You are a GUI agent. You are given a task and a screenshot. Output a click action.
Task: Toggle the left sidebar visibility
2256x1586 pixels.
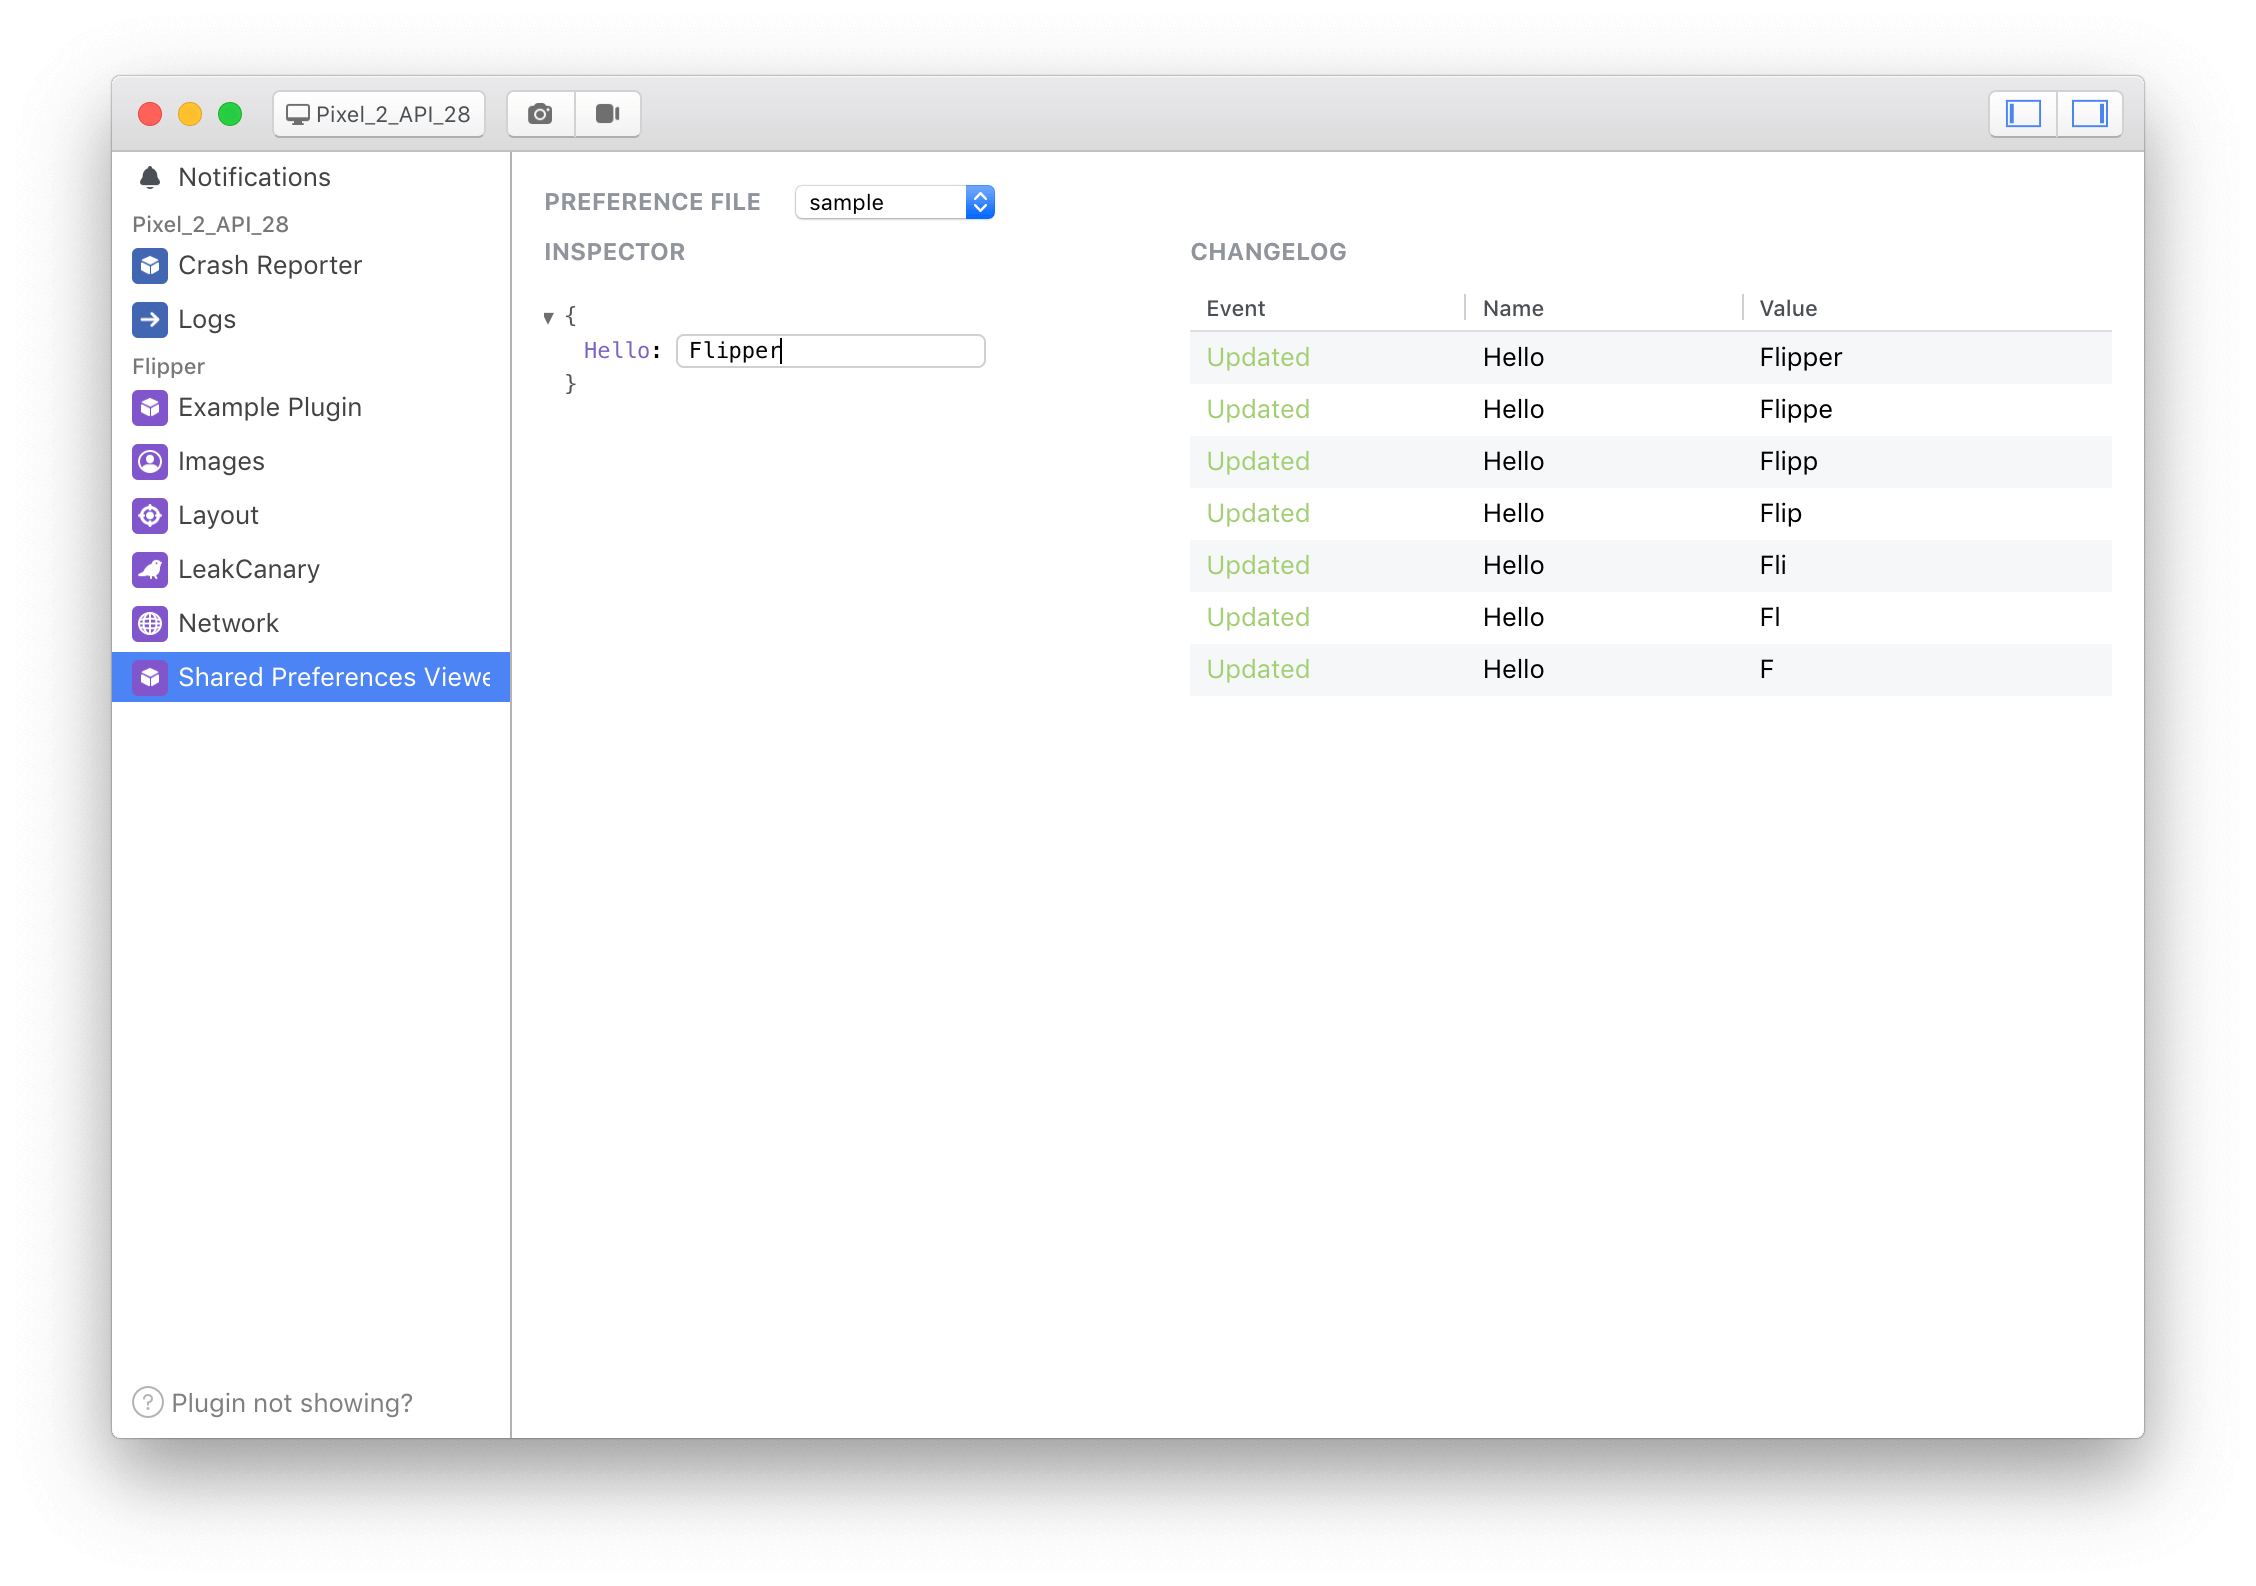click(2022, 113)
